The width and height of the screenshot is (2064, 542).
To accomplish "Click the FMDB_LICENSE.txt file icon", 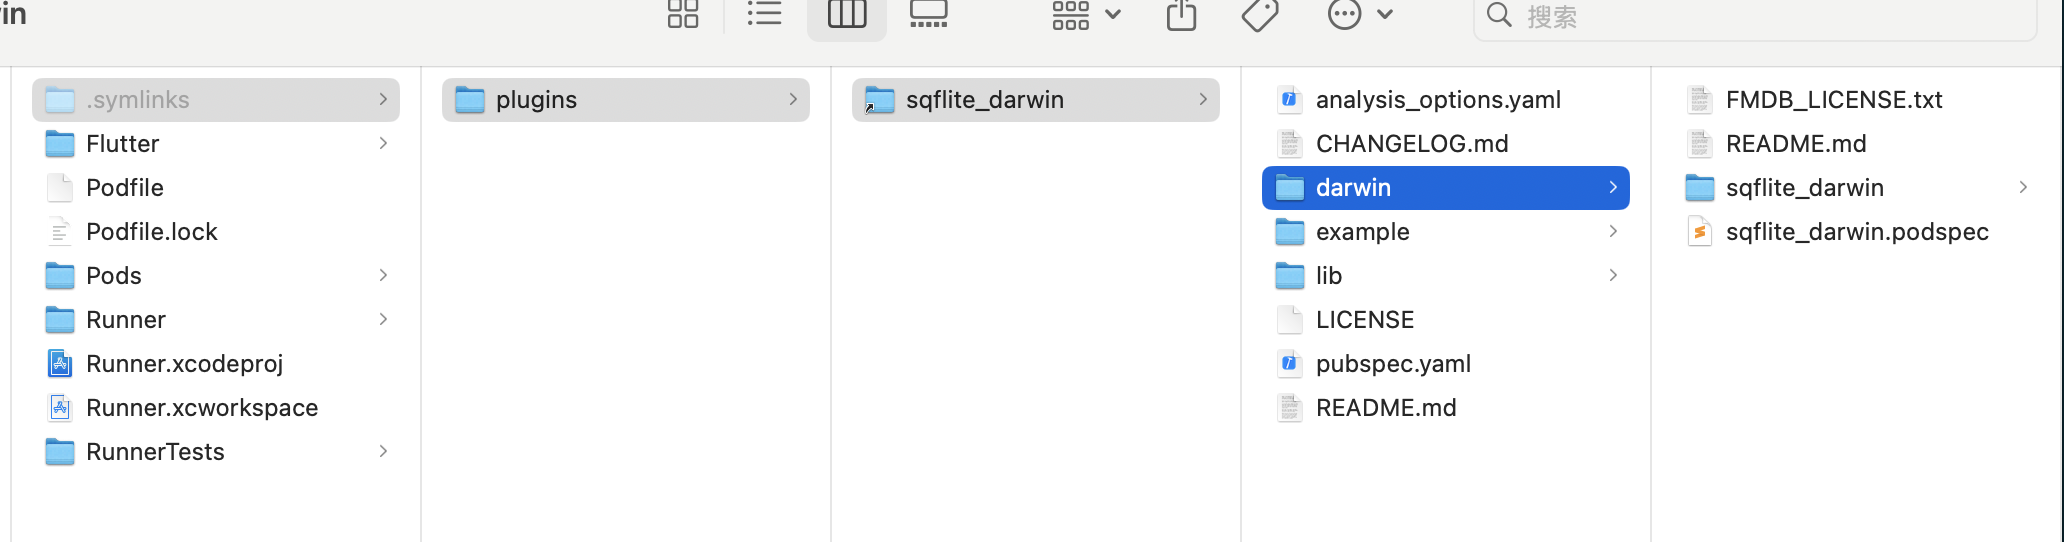I will coord(1700,100).
